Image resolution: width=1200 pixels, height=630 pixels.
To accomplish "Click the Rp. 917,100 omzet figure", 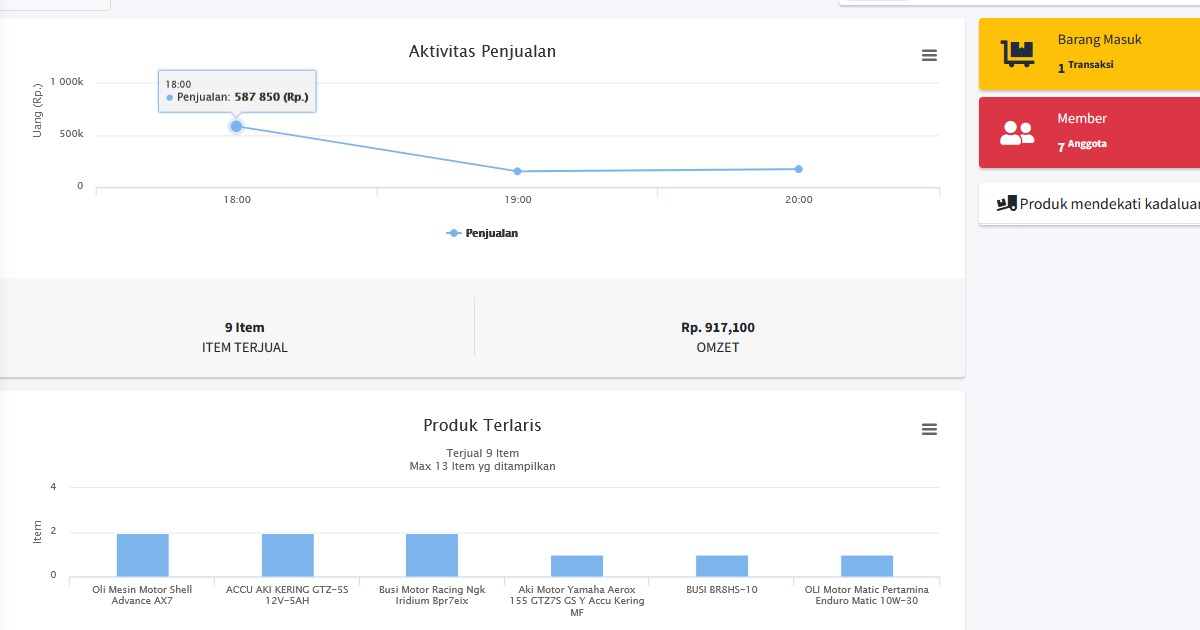I will [718, 327].
